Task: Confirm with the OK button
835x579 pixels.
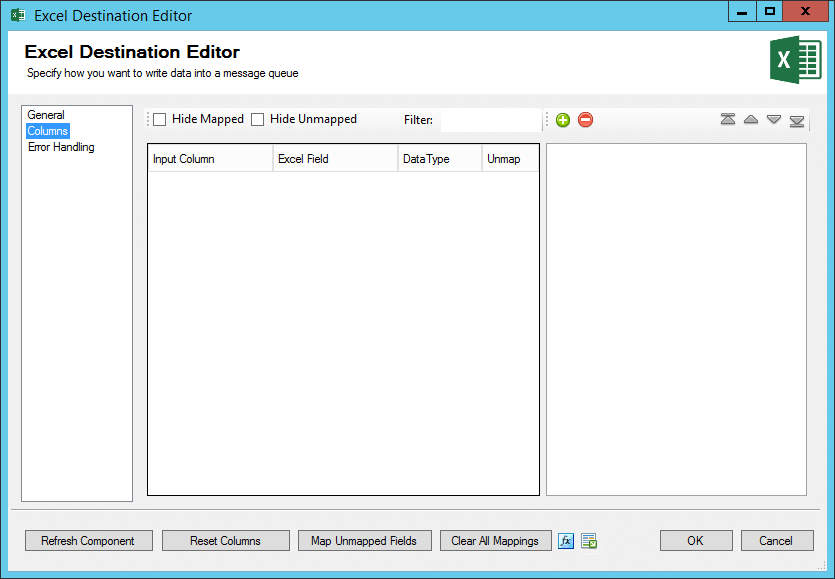Action: [x=696, y=541]
